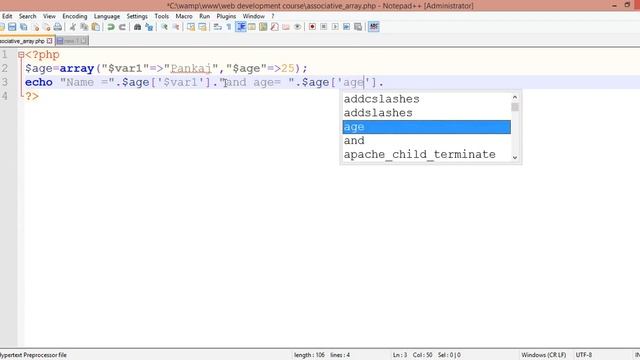Click the echo keyword on line 3

click(39, 82)
